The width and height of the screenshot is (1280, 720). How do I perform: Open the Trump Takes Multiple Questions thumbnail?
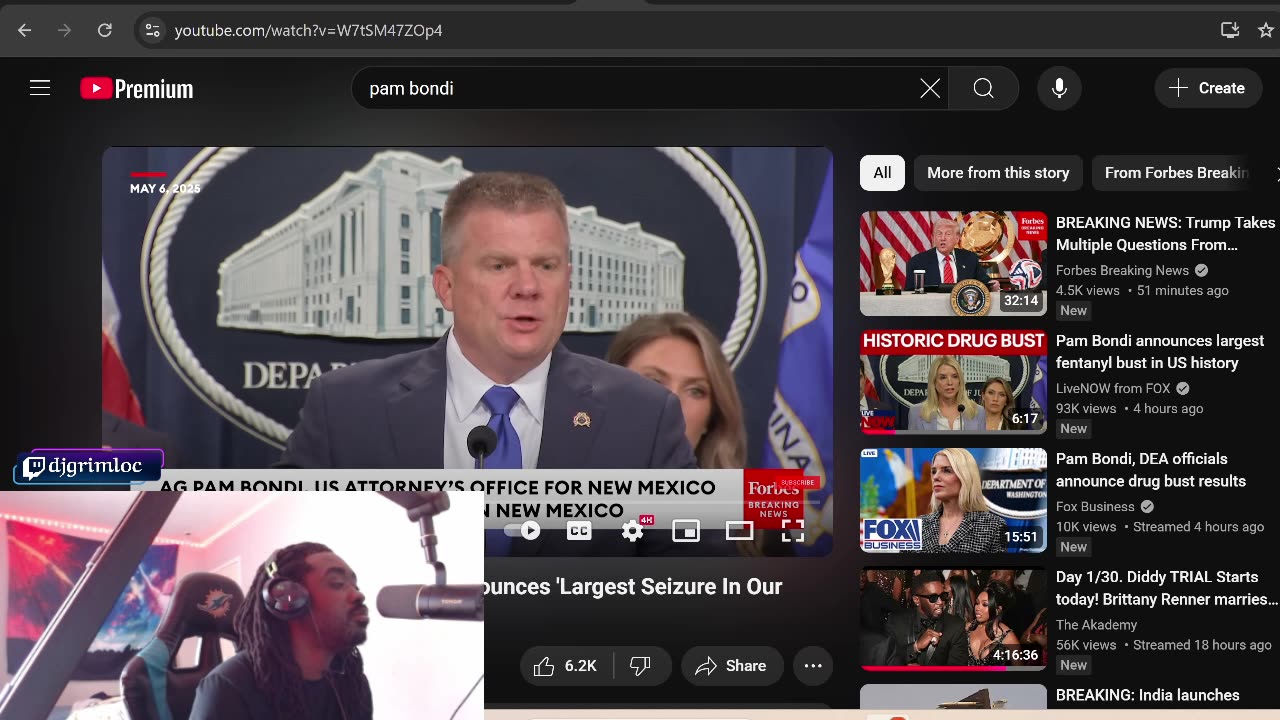pyautogui.click(x=953, y=263)
